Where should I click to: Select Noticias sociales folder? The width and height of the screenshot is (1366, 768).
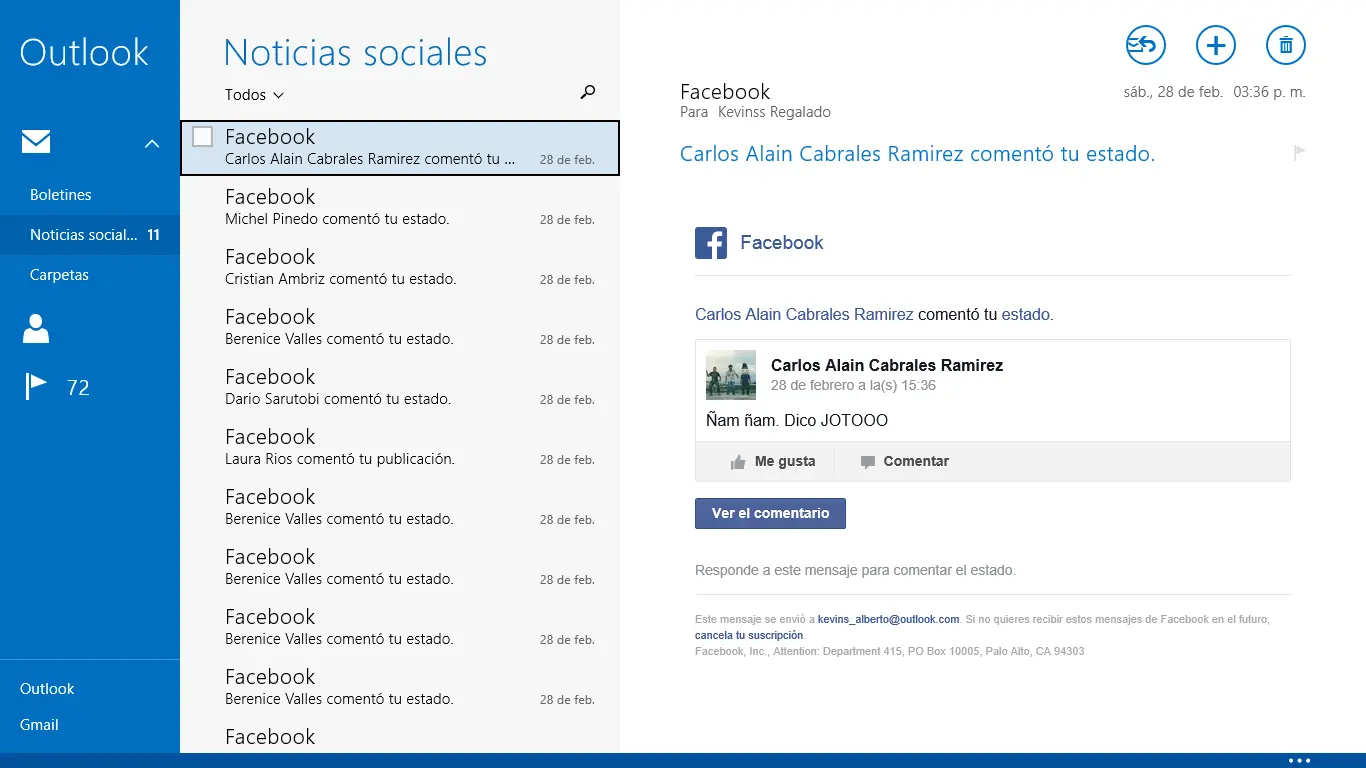(x=90, y=235)
